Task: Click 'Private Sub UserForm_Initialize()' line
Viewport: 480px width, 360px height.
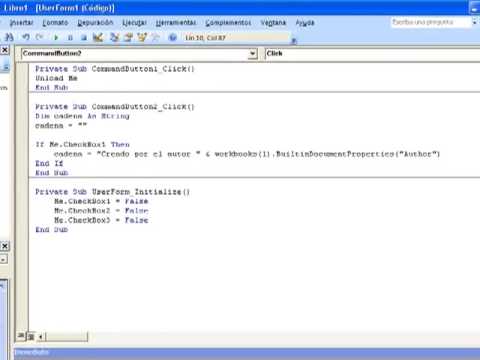Action: pyautogui.click(x=112, y=192)
